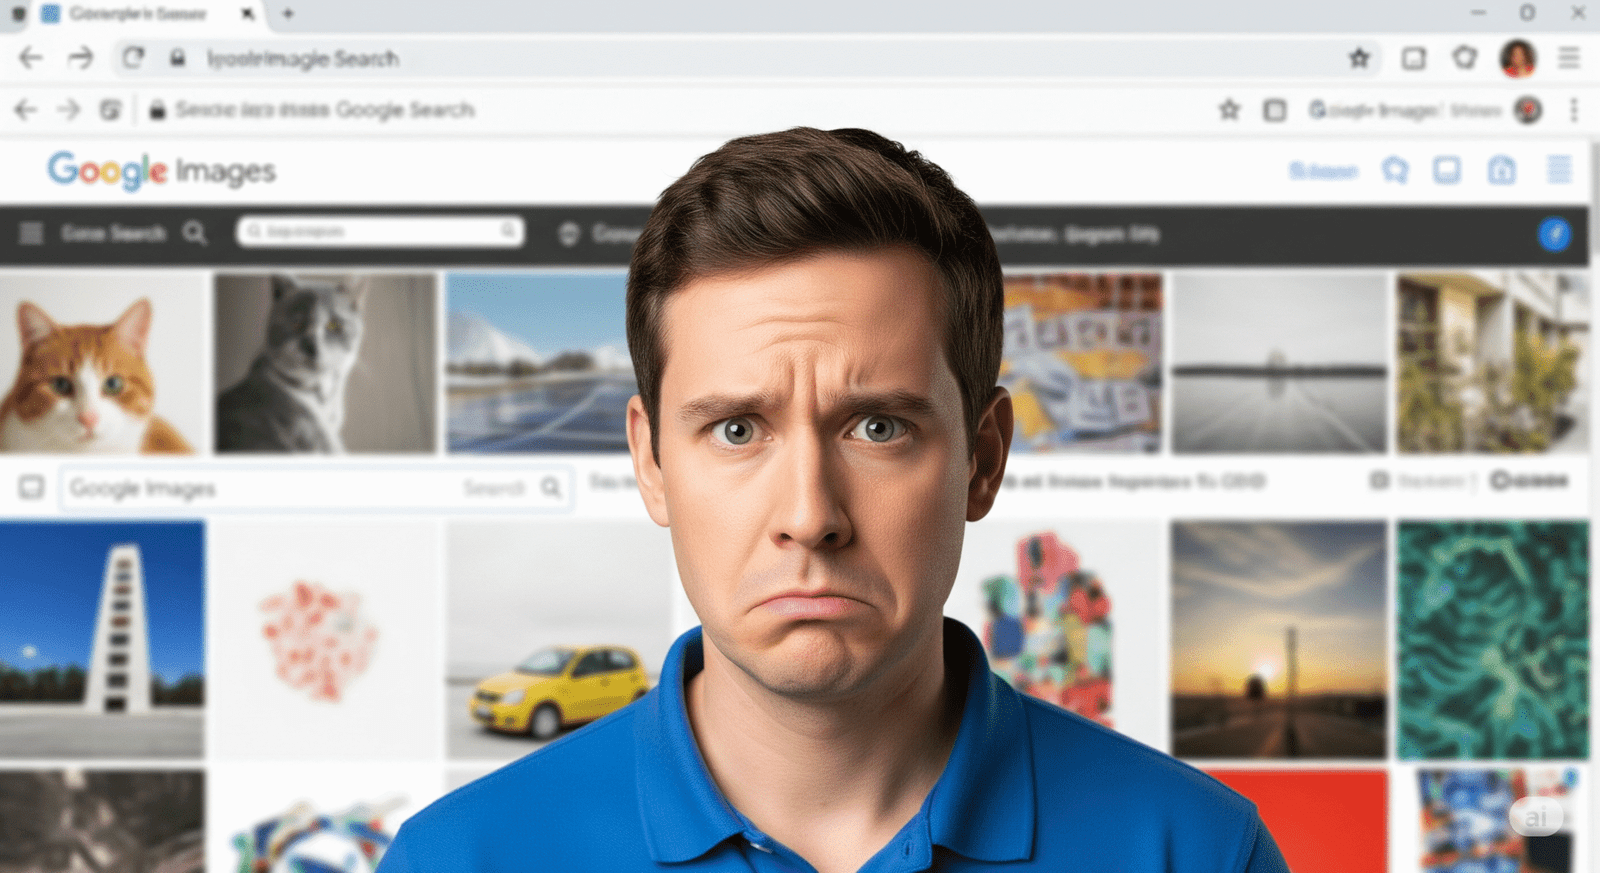Open the teal abstract pattern thumbnail
Viewport: 1600px width, 873px height.
[1493, 639]
